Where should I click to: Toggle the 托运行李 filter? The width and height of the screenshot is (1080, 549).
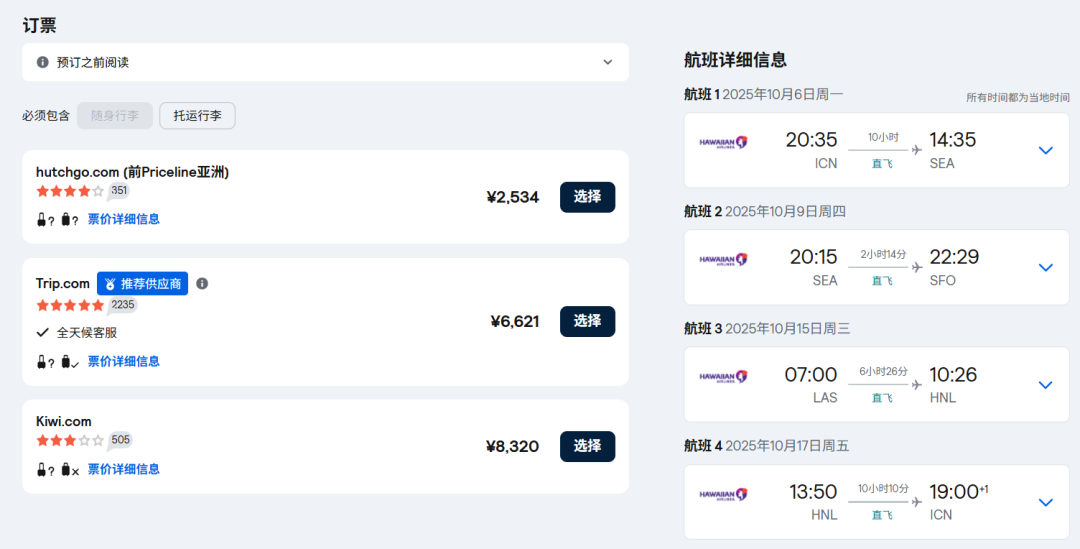coord(197,116)
